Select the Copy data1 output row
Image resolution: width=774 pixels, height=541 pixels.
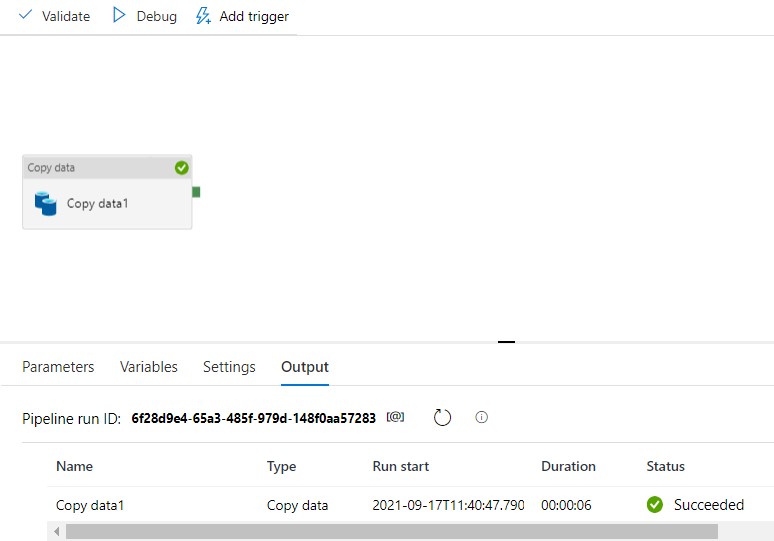(411, 505)
